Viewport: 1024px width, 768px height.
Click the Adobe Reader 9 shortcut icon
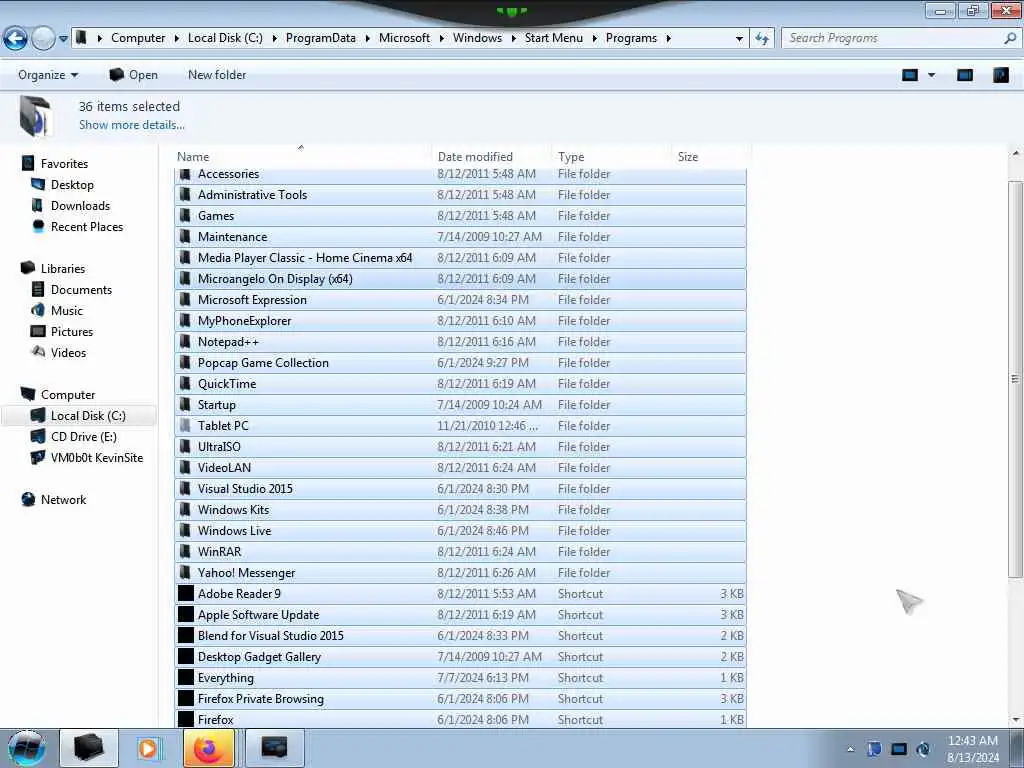pyautogui.click(x=186, y=593)
